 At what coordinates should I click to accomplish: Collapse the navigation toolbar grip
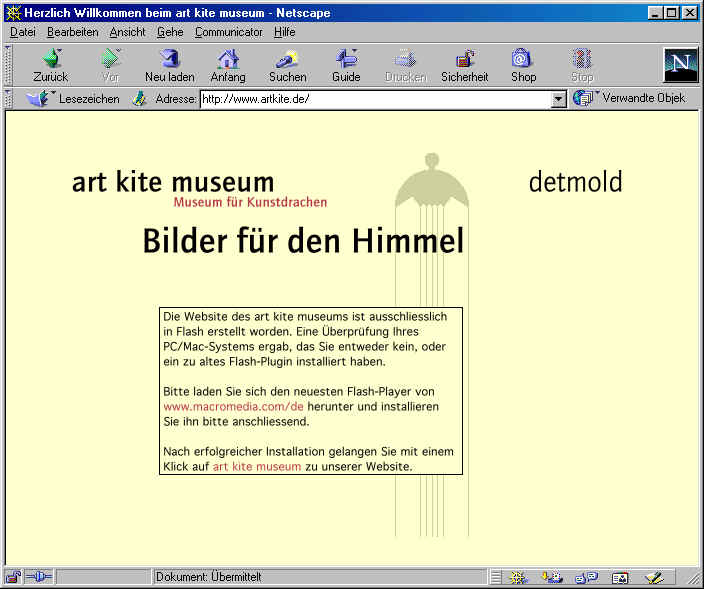point(8,66)
